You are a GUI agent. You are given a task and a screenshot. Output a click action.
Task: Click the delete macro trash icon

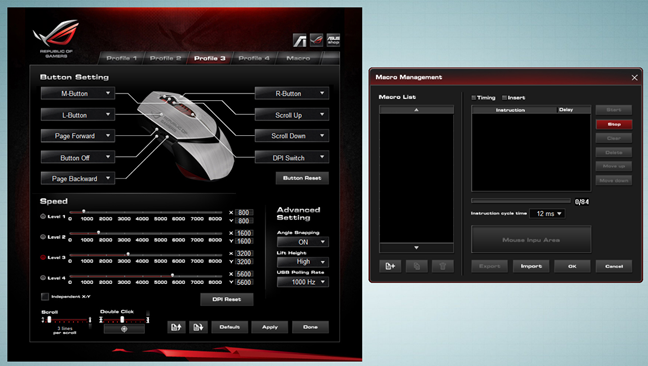tap(443, 266)
